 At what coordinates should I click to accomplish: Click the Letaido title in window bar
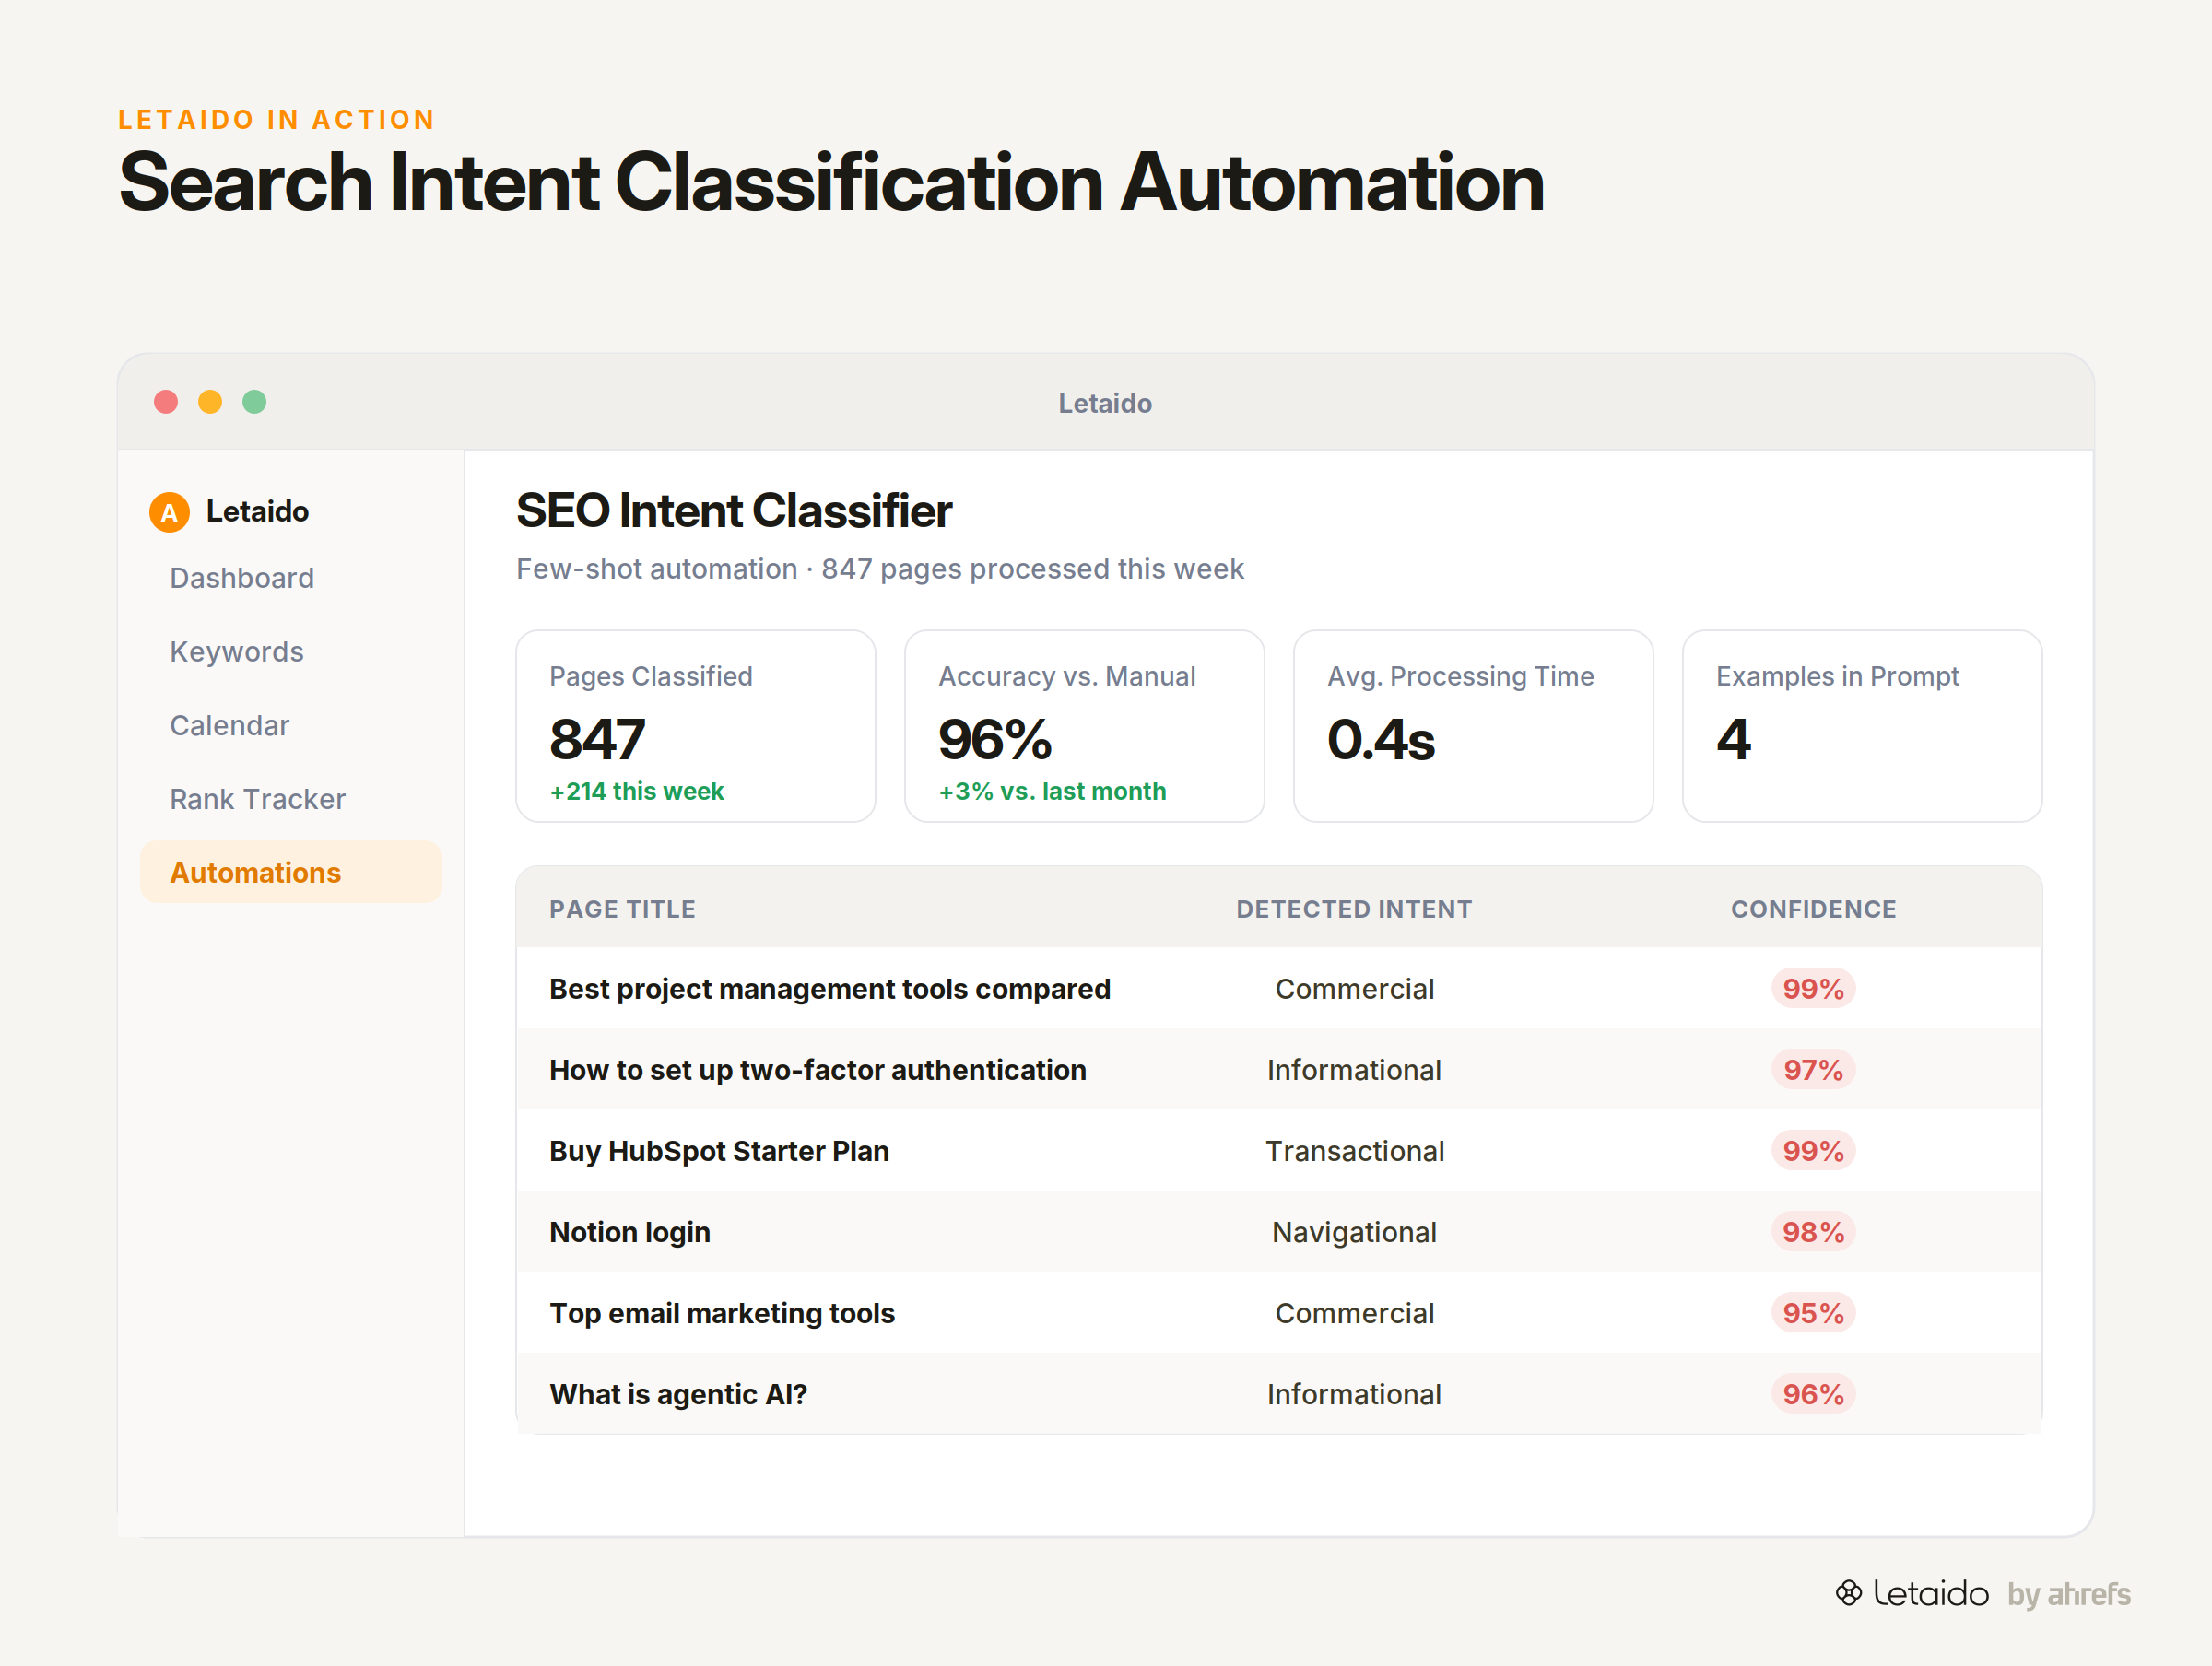pyautogui.click(x=1105, y=403)
